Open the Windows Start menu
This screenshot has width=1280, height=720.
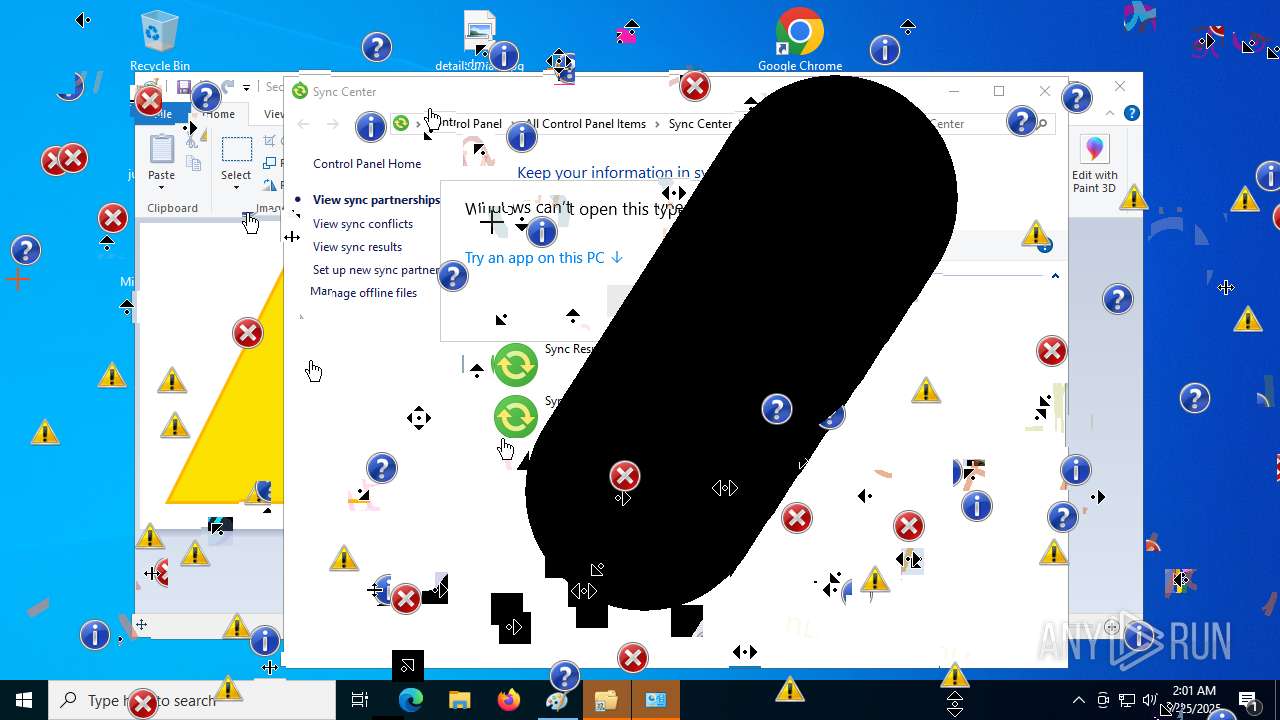(24, 700)
